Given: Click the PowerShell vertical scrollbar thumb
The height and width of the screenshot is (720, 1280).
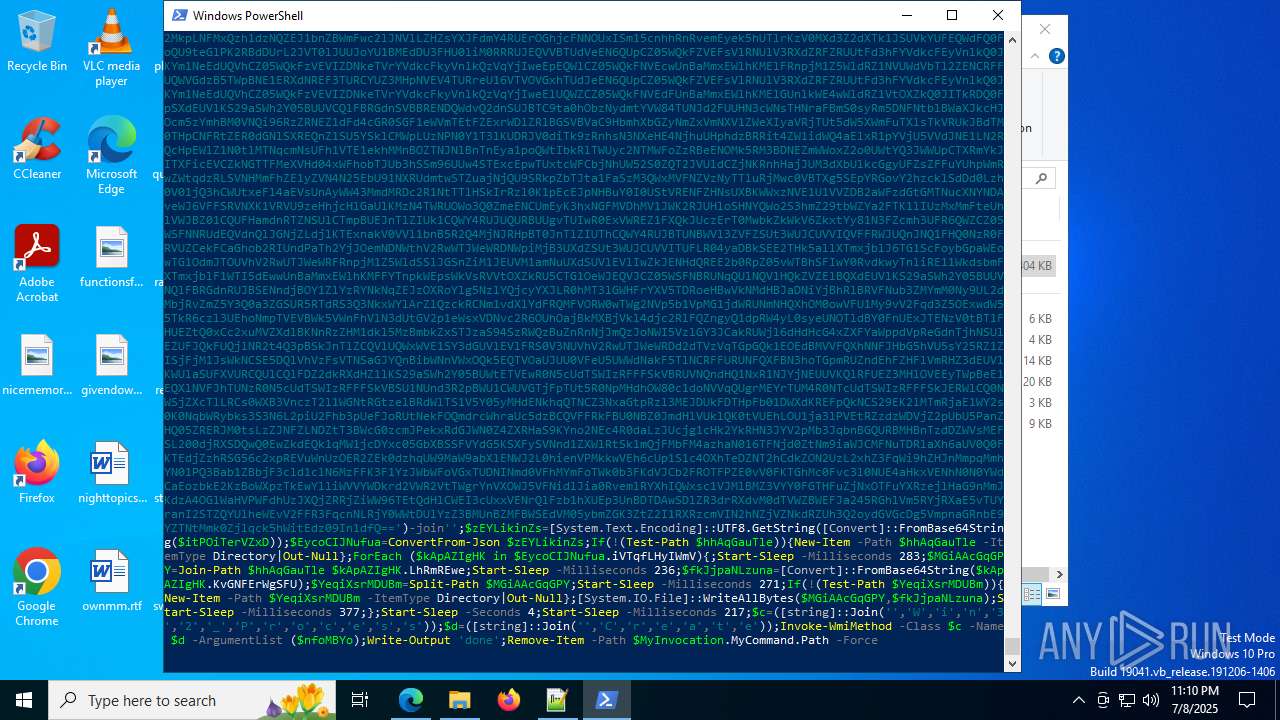Looking at the screenshot, I should 1012,646.
